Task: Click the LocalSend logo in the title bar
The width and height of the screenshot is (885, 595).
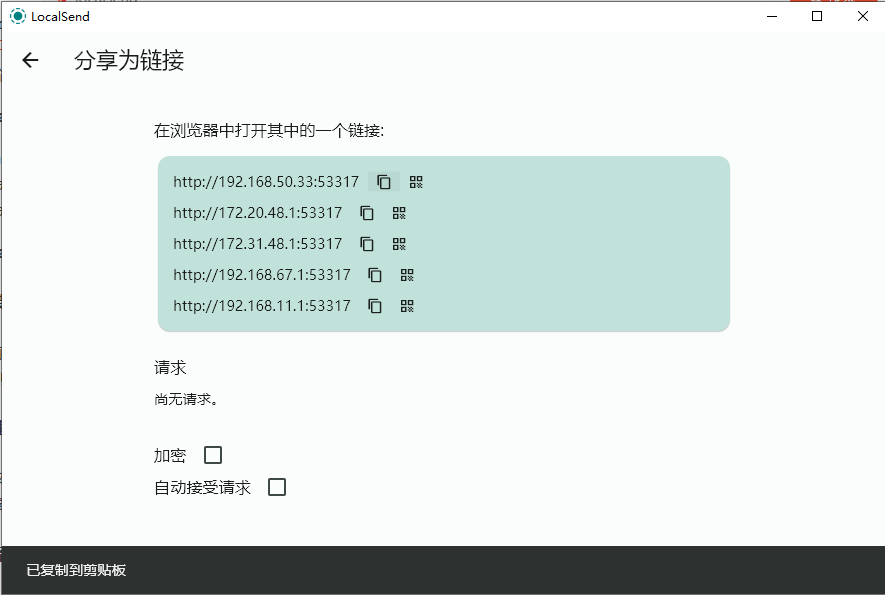Action: (16, 16)
